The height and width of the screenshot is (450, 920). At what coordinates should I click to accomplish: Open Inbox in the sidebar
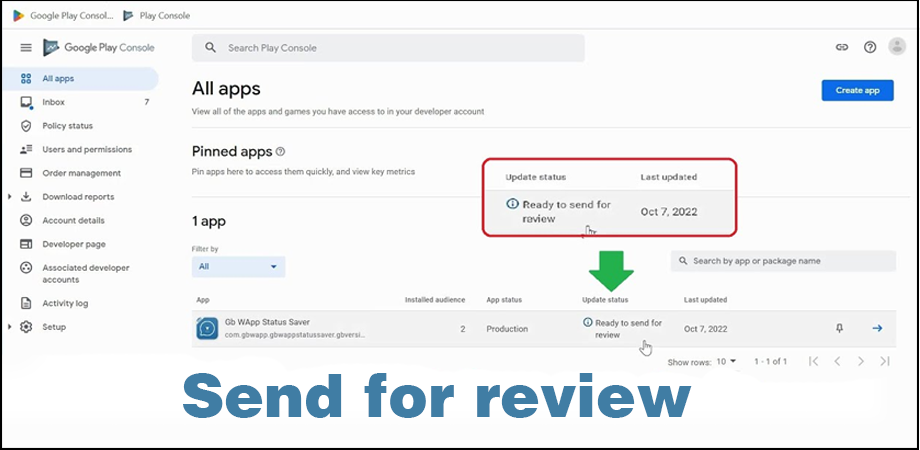coord(54,102)
